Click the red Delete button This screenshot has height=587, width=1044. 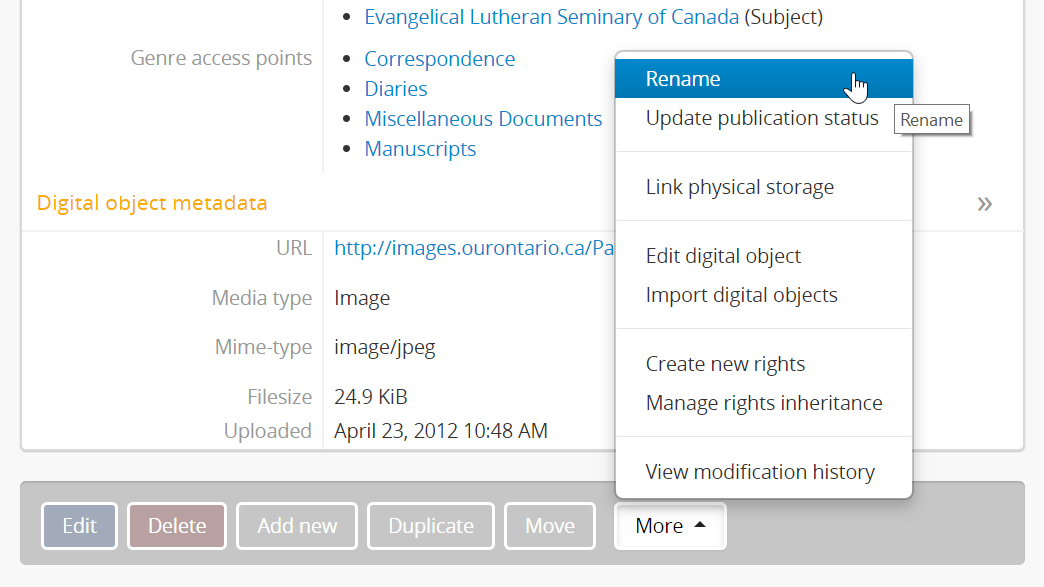coord(177,526)
